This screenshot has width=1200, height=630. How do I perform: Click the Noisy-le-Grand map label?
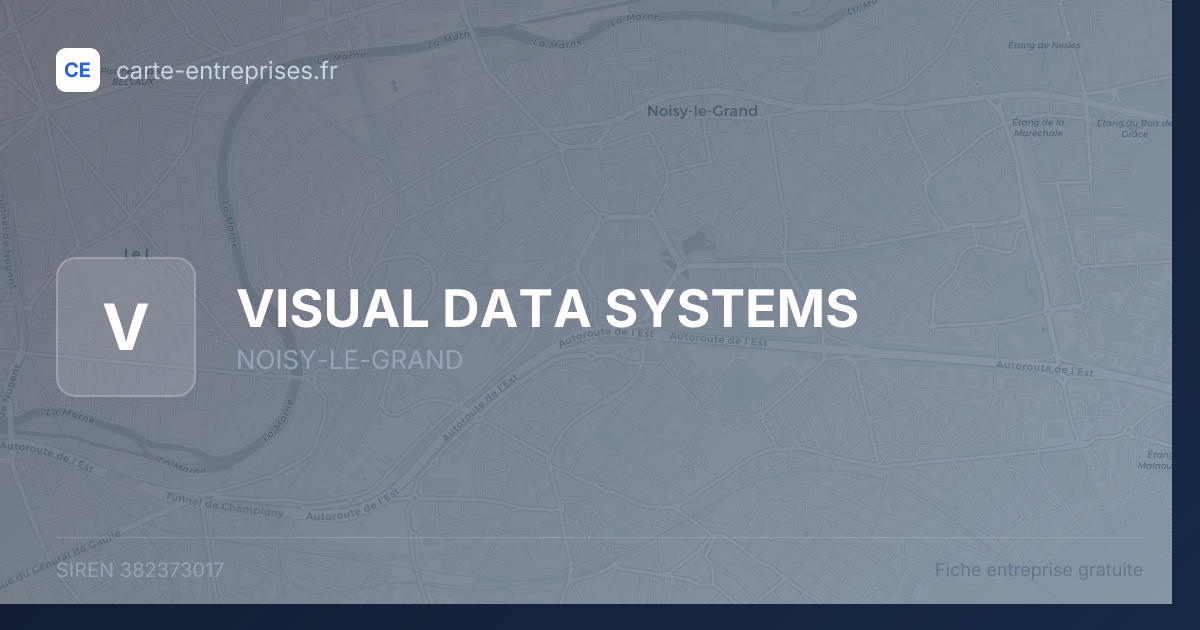pos(702,111)
